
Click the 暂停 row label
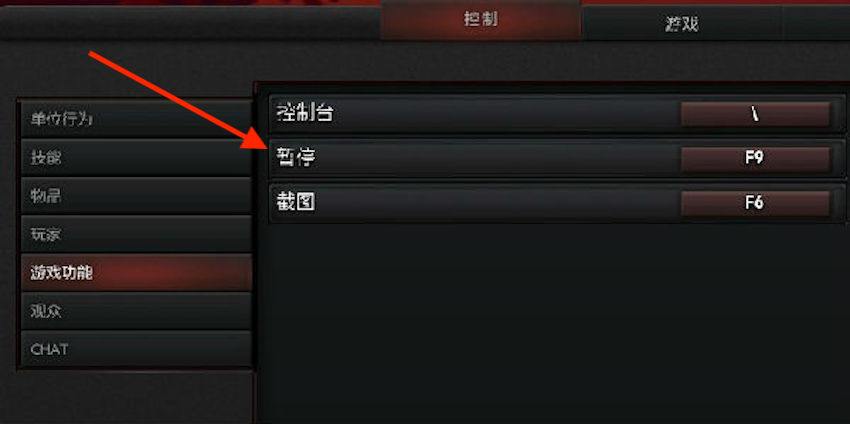click(295, 158)
